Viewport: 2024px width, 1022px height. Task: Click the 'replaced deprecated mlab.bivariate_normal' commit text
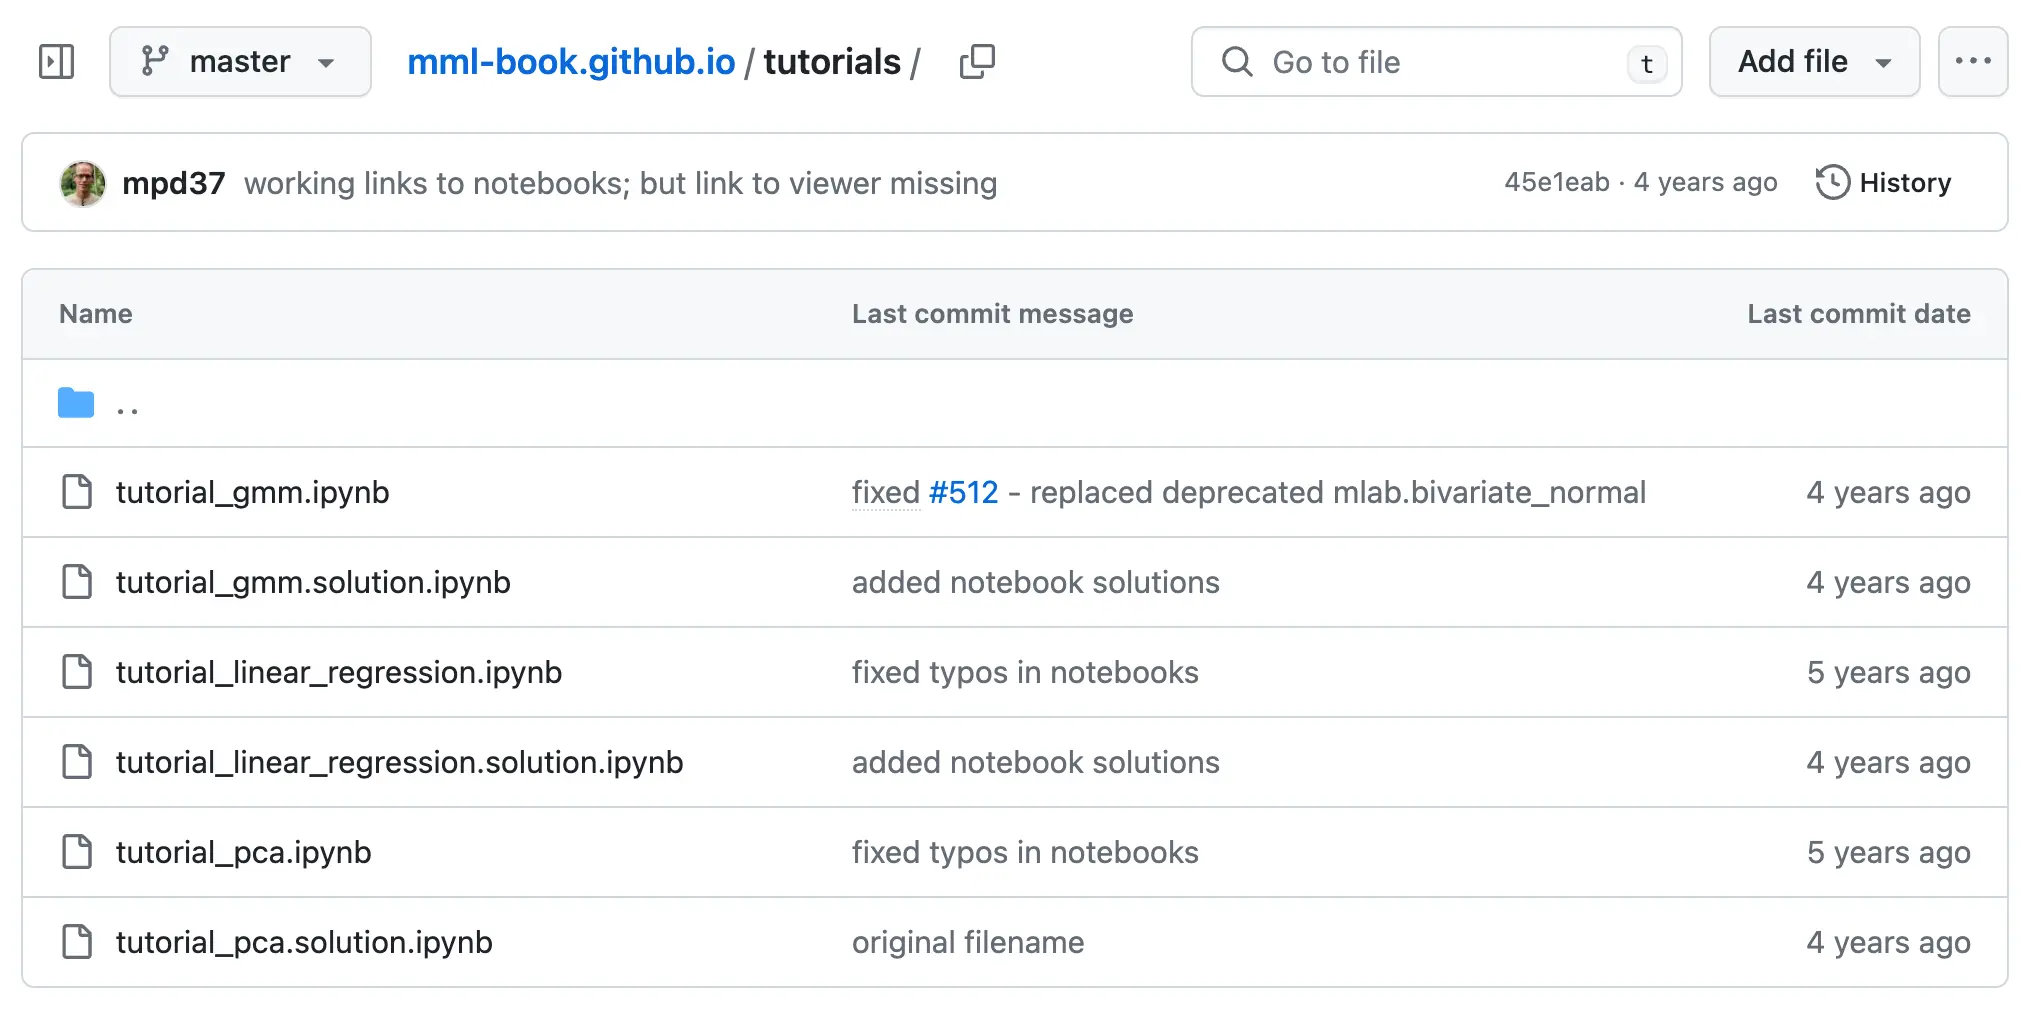pyautogui.click(x=1337, y=492)
